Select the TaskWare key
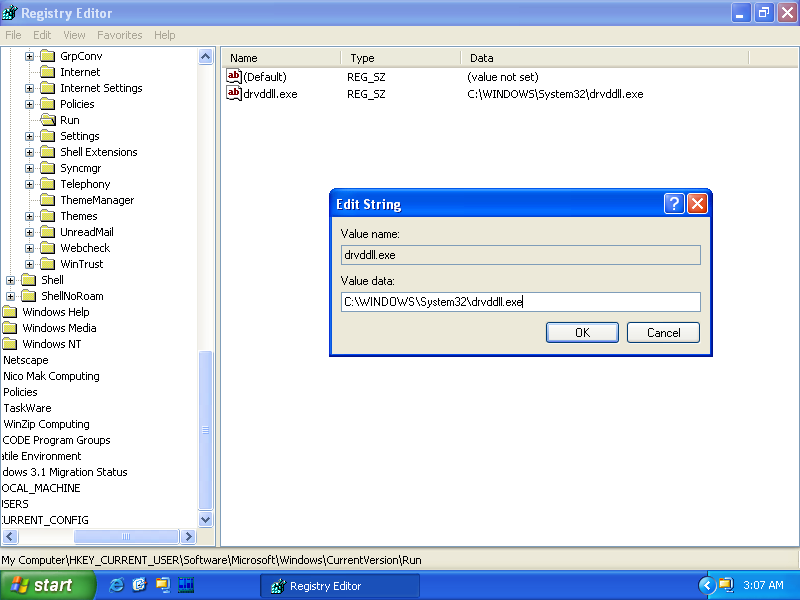Viewport: 800px width, 600px height. tap(27, 408)
